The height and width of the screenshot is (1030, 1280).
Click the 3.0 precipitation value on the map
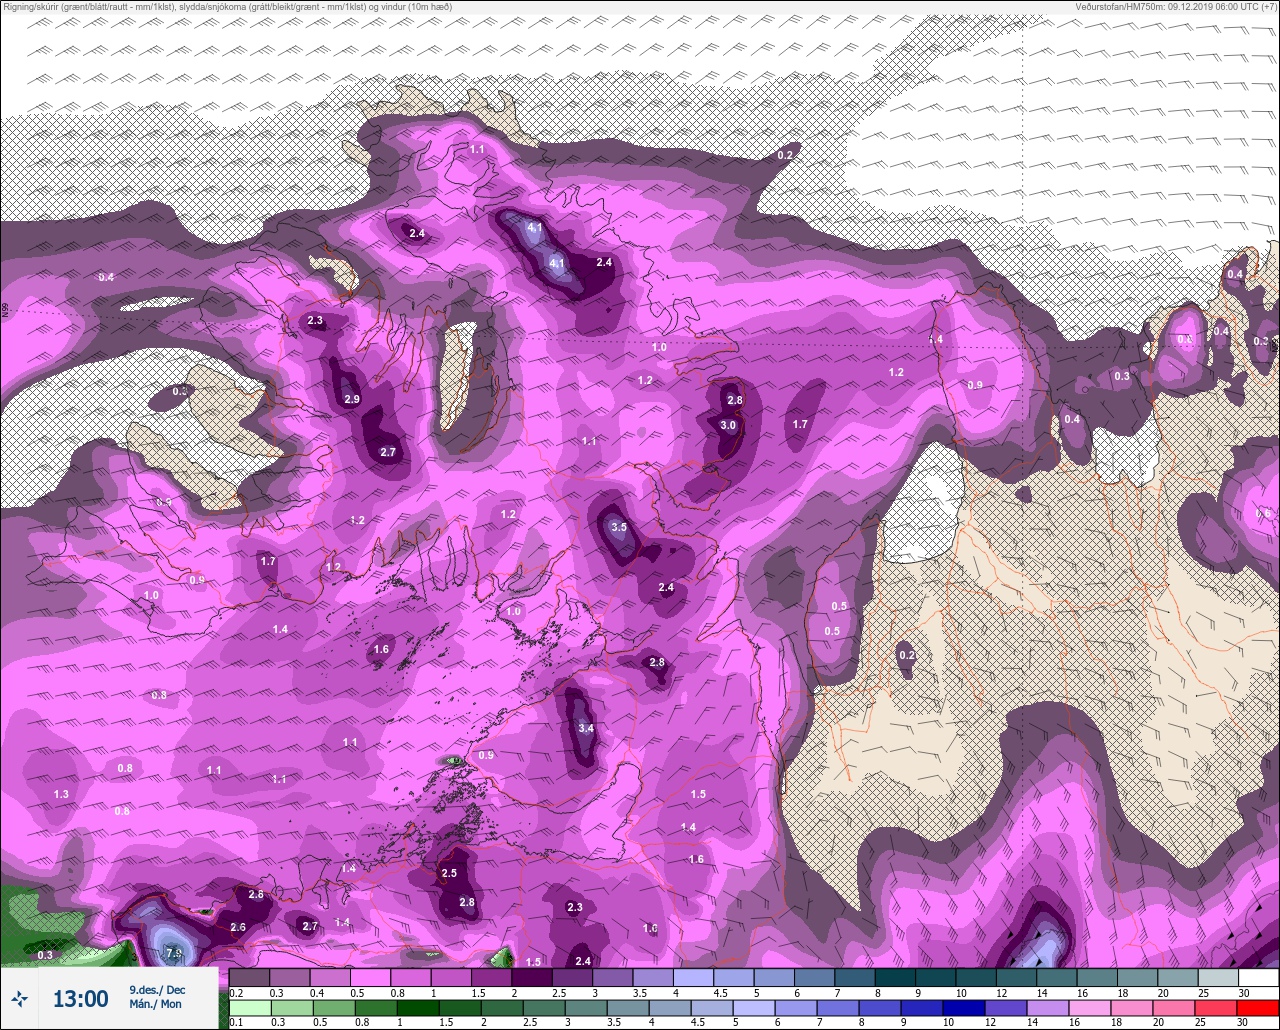coord(728,425)
